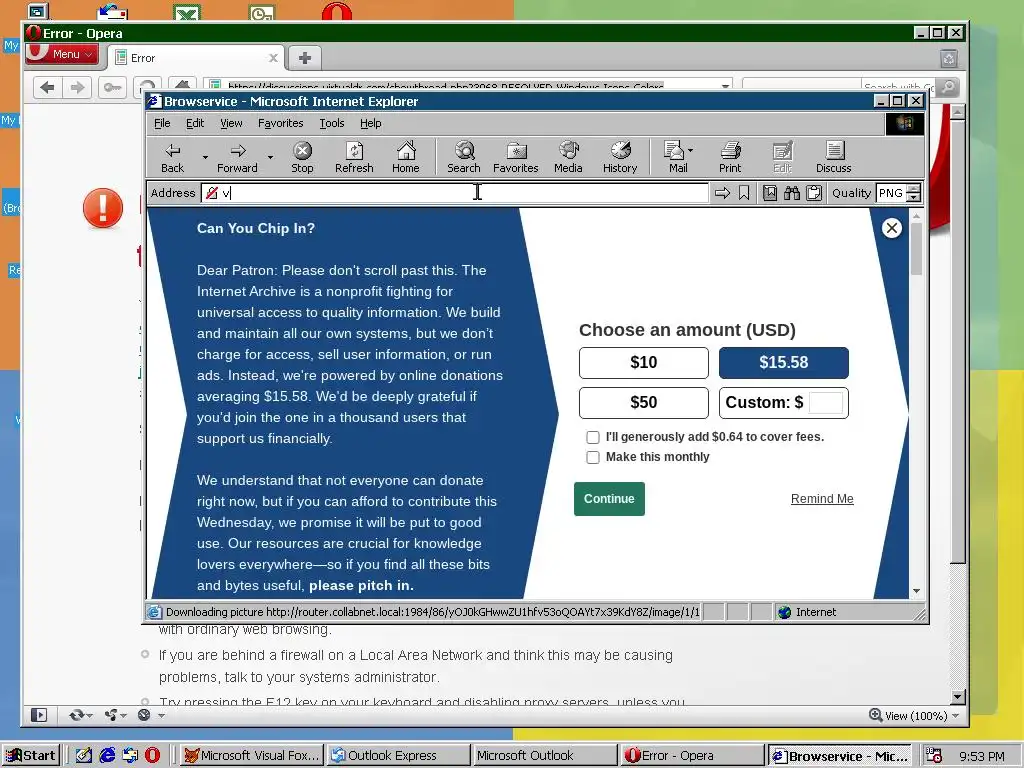The image size is (1024, 768).
Task: Check 'I'll generously add $0.64 to cover fees'
Action: pos(593,438)
